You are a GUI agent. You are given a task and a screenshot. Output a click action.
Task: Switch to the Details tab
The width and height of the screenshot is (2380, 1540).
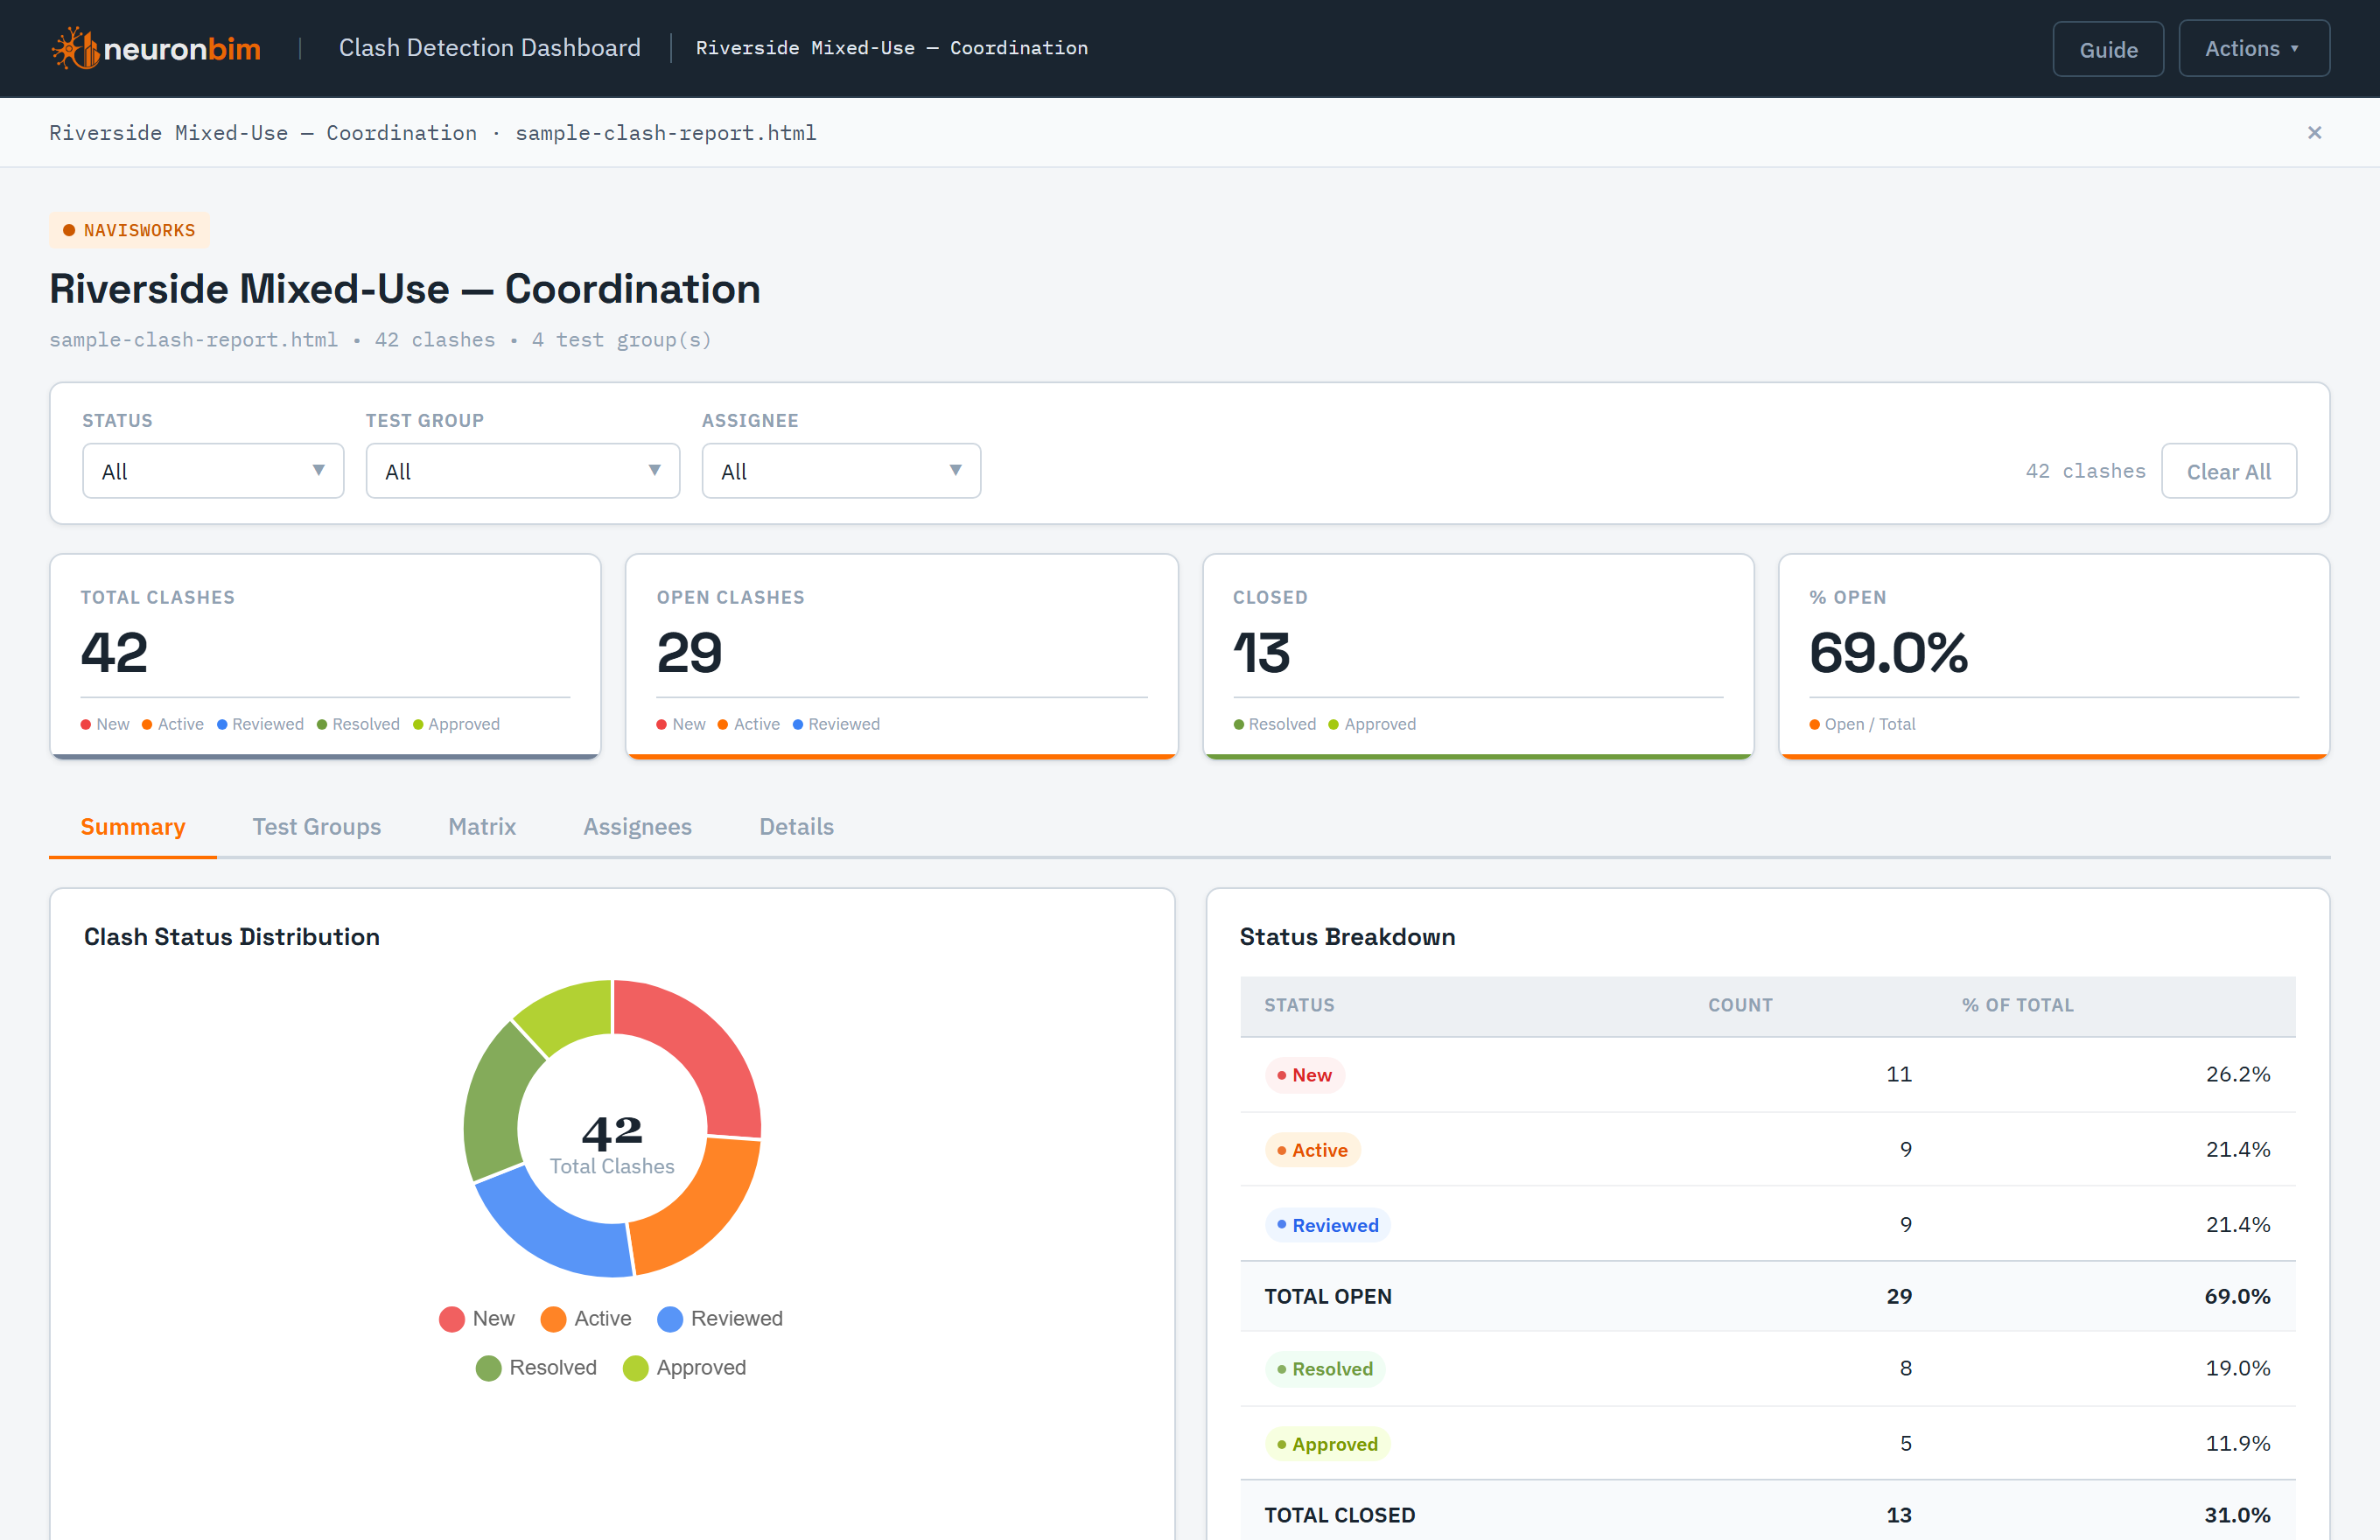click(796, 827)
